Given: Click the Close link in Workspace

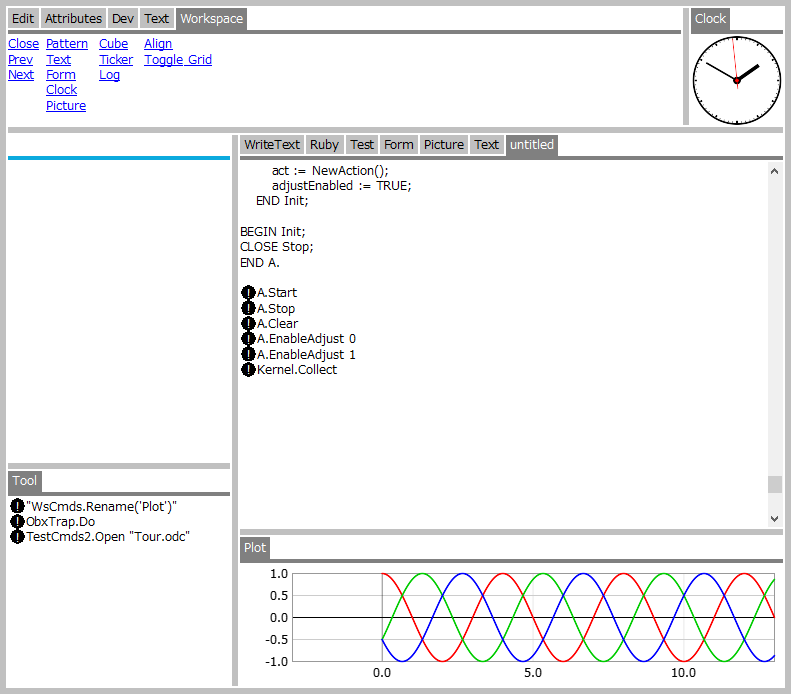Looking at the screenshot, I should tap(23, 44).
